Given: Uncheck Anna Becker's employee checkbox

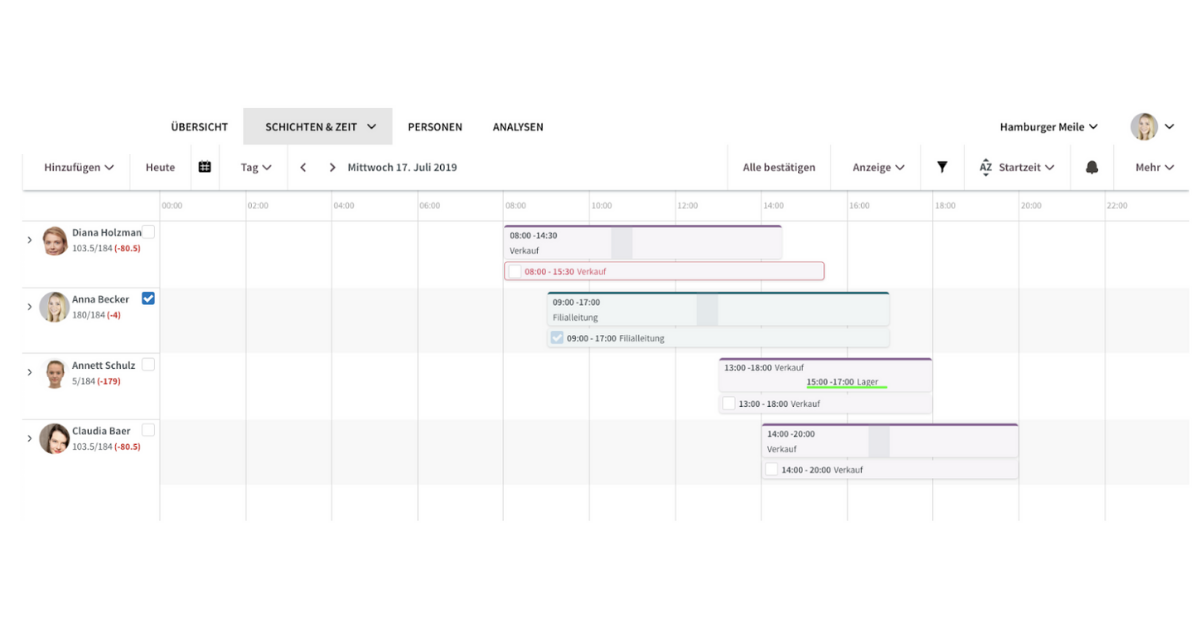Looking at the screenshot, I should tap(148, 298).
